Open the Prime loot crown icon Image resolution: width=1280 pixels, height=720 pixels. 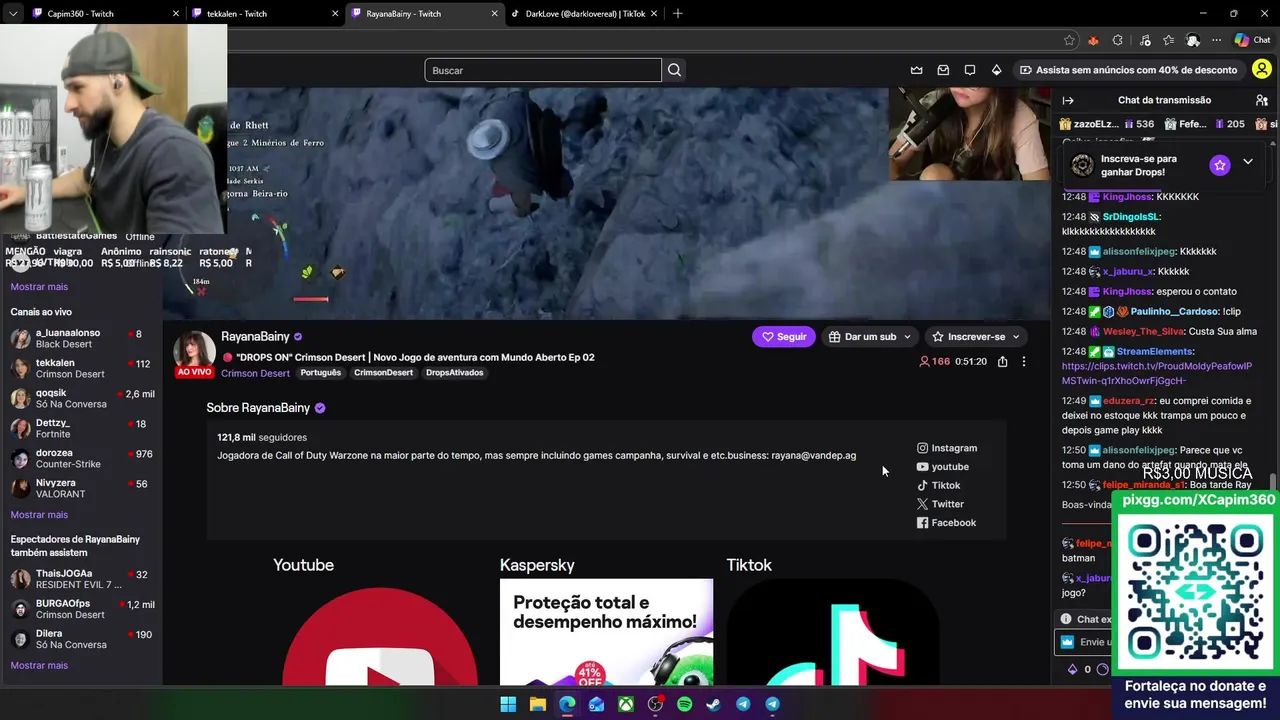[x=916, y=70]
